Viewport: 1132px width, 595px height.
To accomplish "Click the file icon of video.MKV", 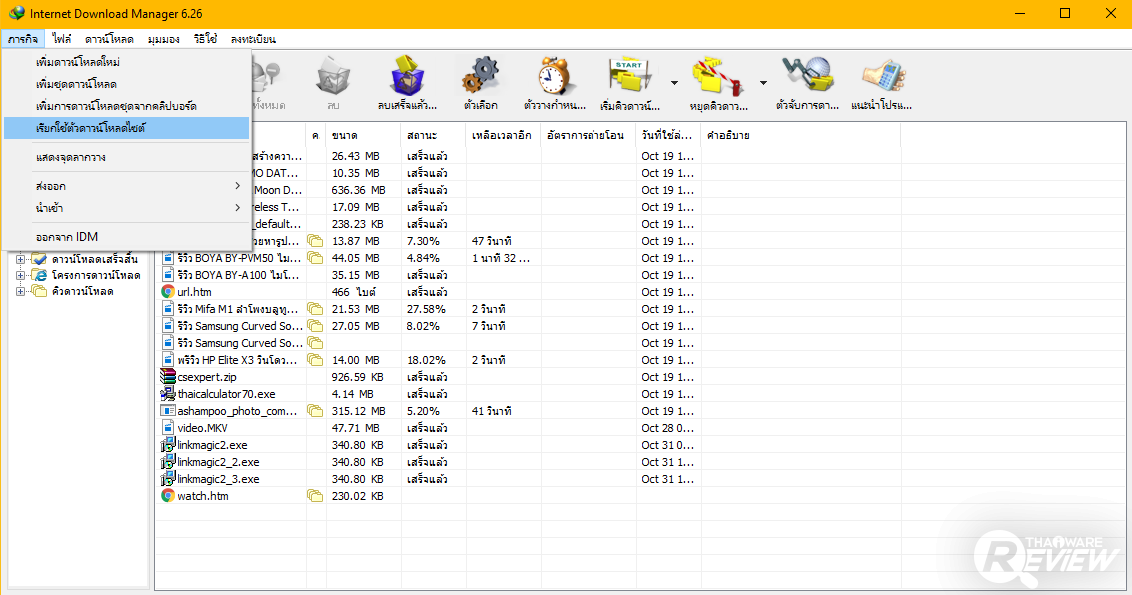I will click(x=167, y=428).
